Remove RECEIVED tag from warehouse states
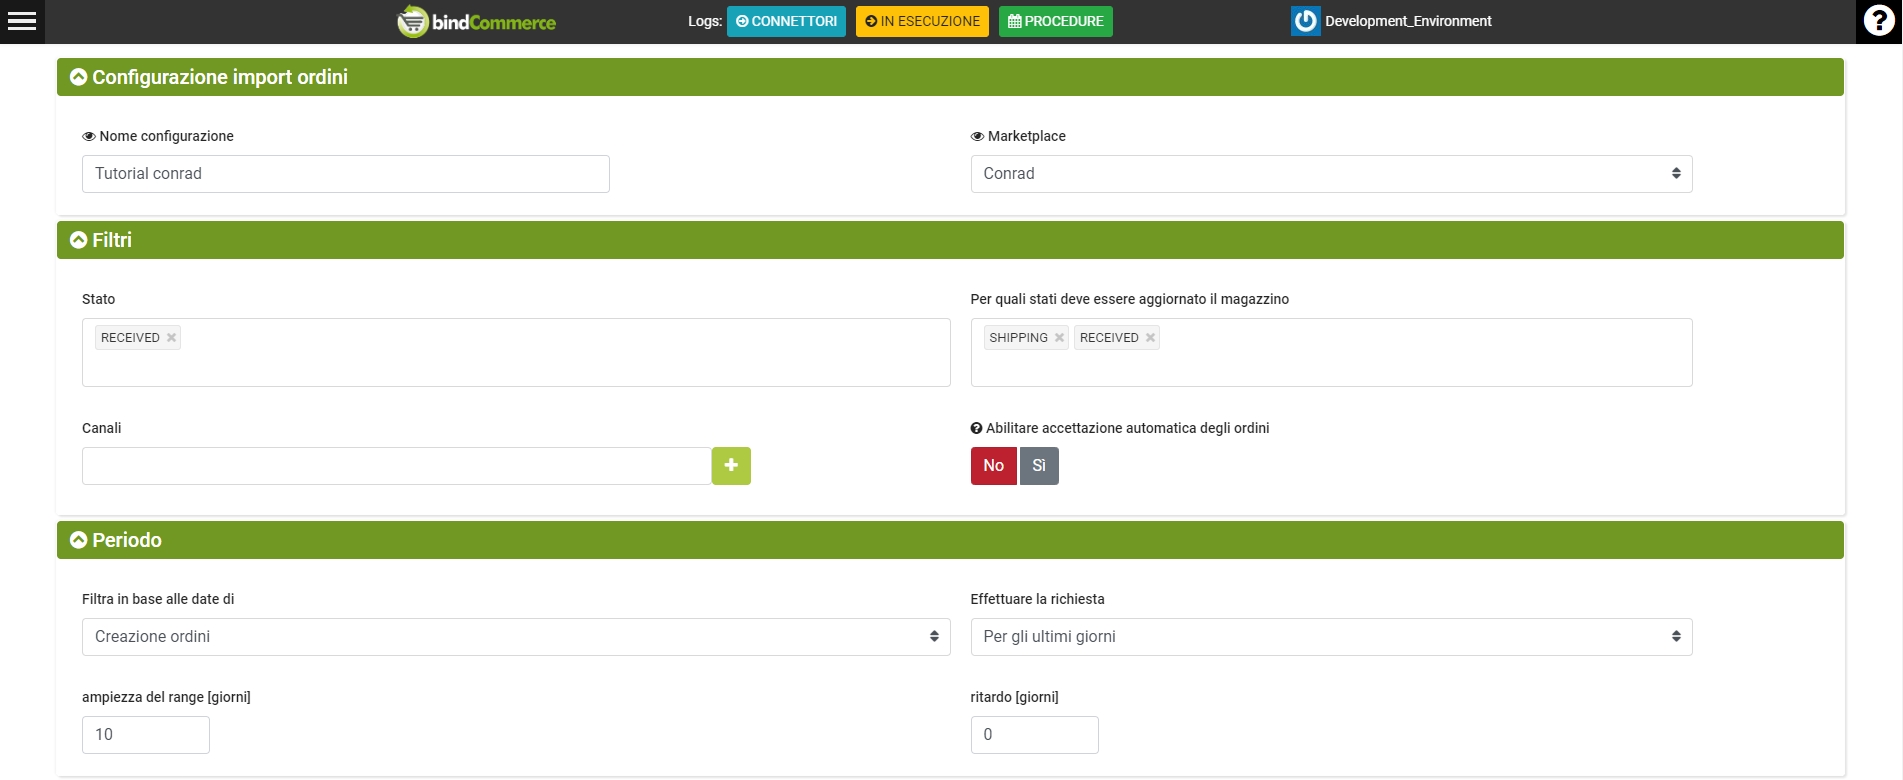 (1150, 338)
